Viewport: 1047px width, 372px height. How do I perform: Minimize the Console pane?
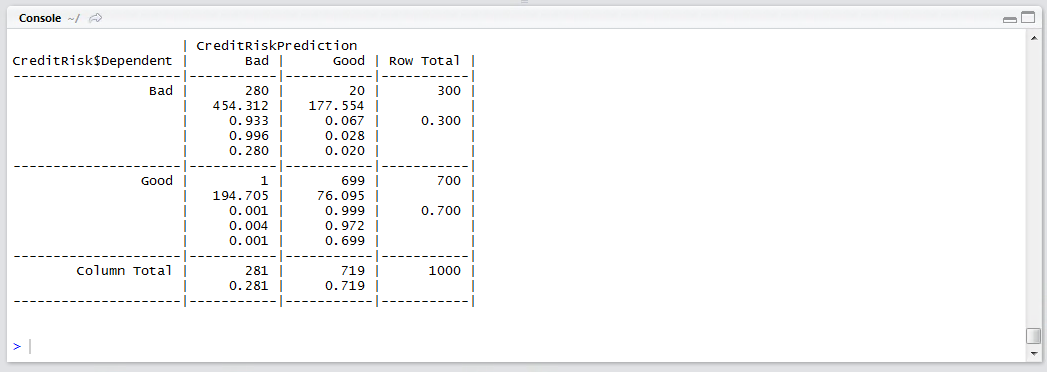click(x=1010, y=19)
